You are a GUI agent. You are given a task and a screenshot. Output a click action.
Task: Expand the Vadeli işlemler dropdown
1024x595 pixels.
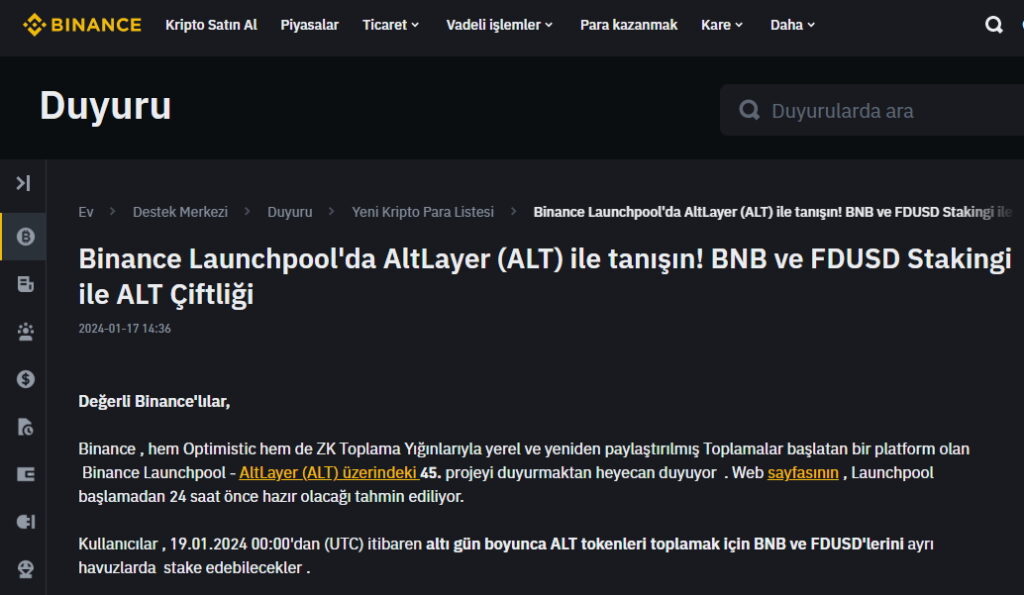coord(500,25)
